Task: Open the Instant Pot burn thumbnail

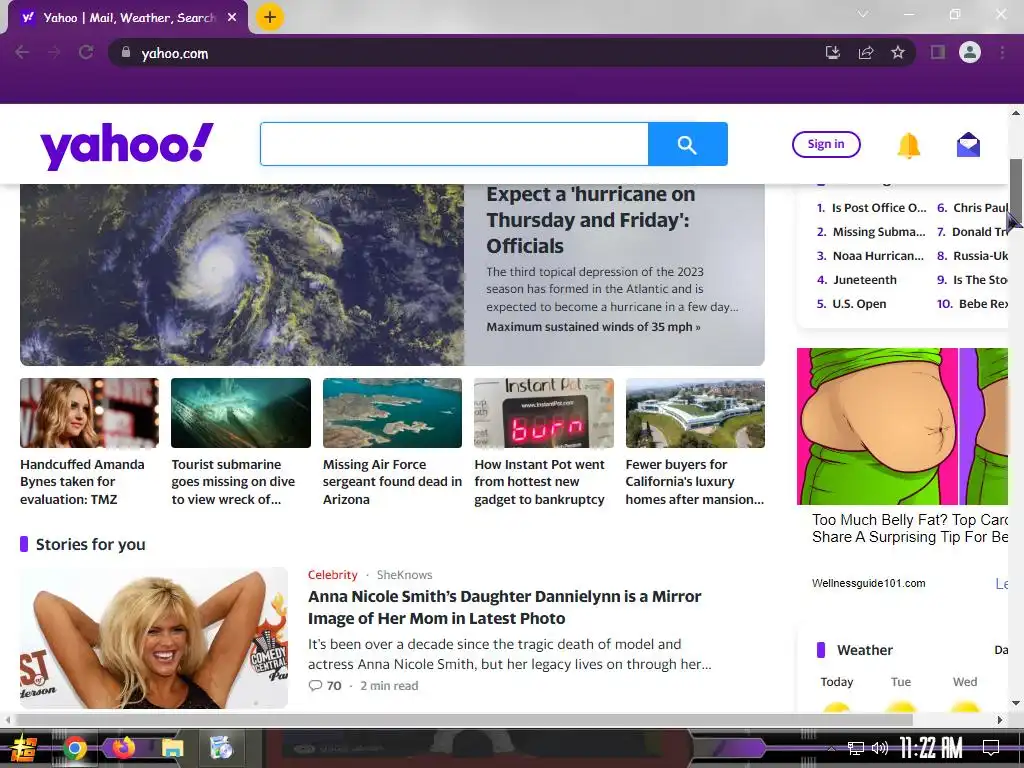Action: point(544,413)
